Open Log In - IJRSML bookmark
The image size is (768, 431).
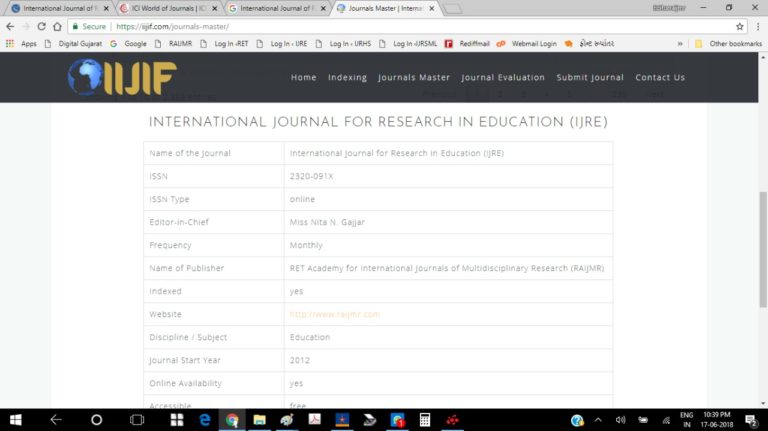pyautogui.click(x=408, y=44)
